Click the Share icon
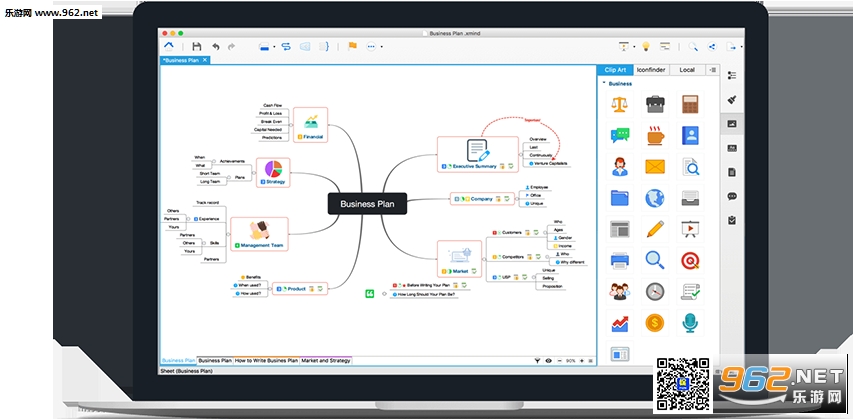Viewport: 853px width, 419px height. click(712, 47)
